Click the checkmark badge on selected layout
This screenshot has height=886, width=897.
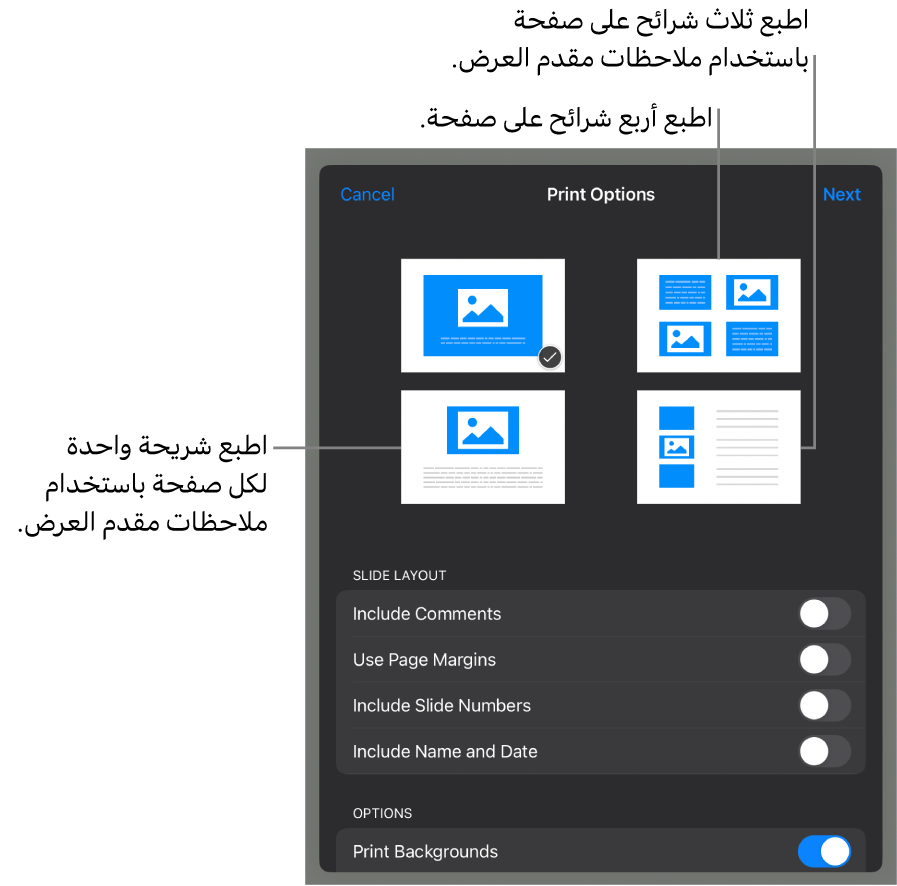pyautogui.click(x=549, y=357)
